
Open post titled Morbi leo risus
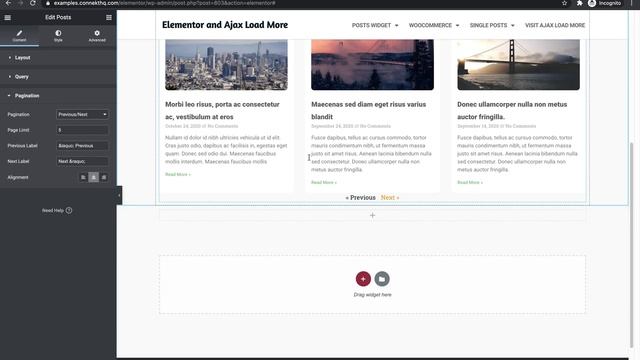(222, 111)
